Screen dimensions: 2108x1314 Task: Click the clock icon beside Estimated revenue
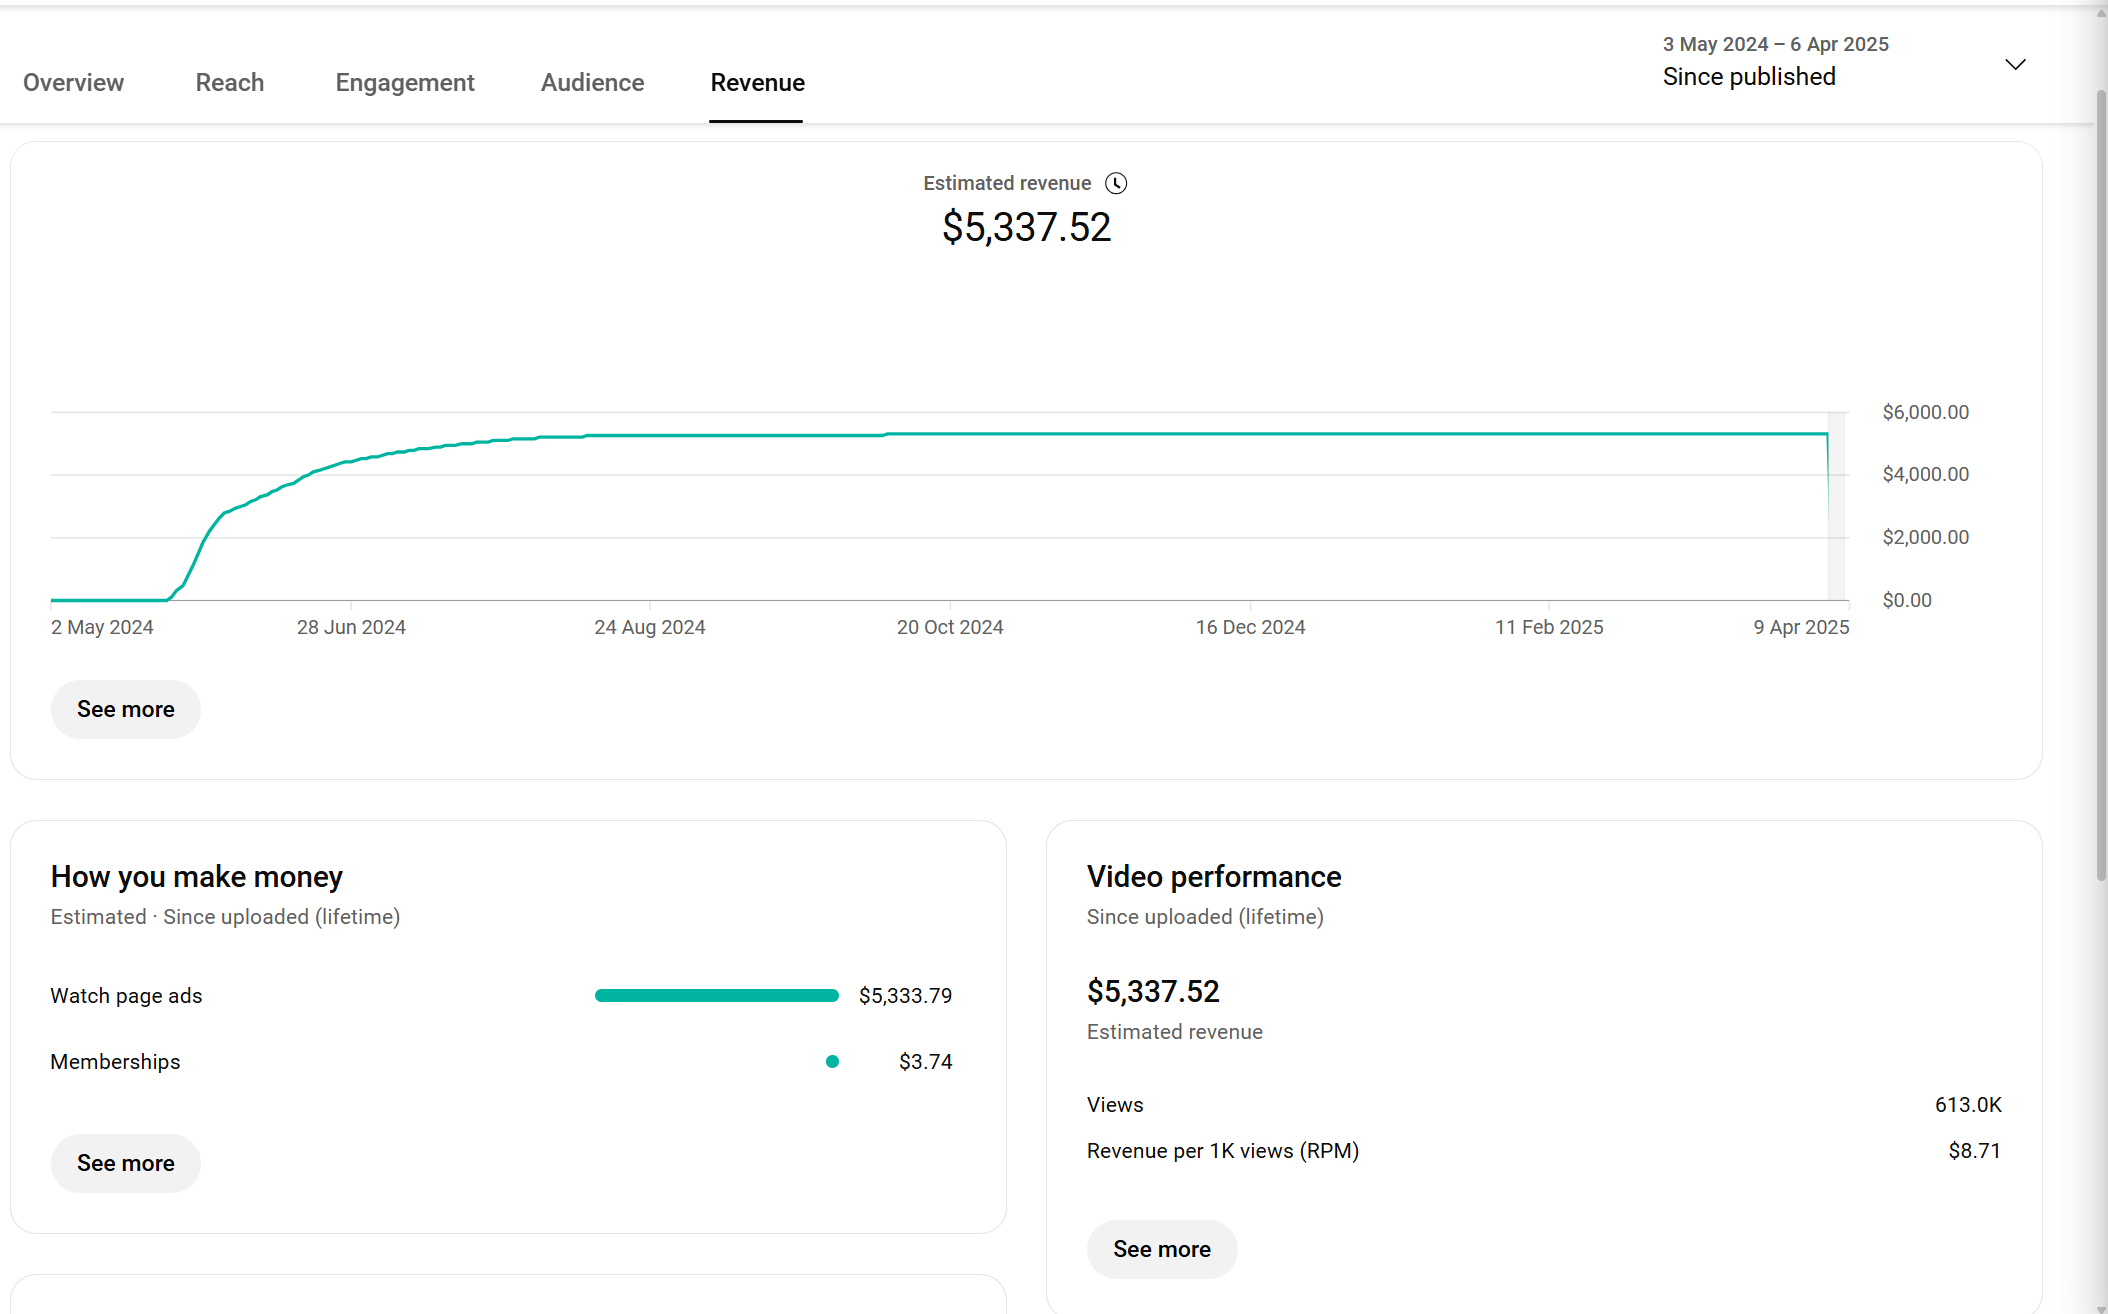tap(1116, 183)
